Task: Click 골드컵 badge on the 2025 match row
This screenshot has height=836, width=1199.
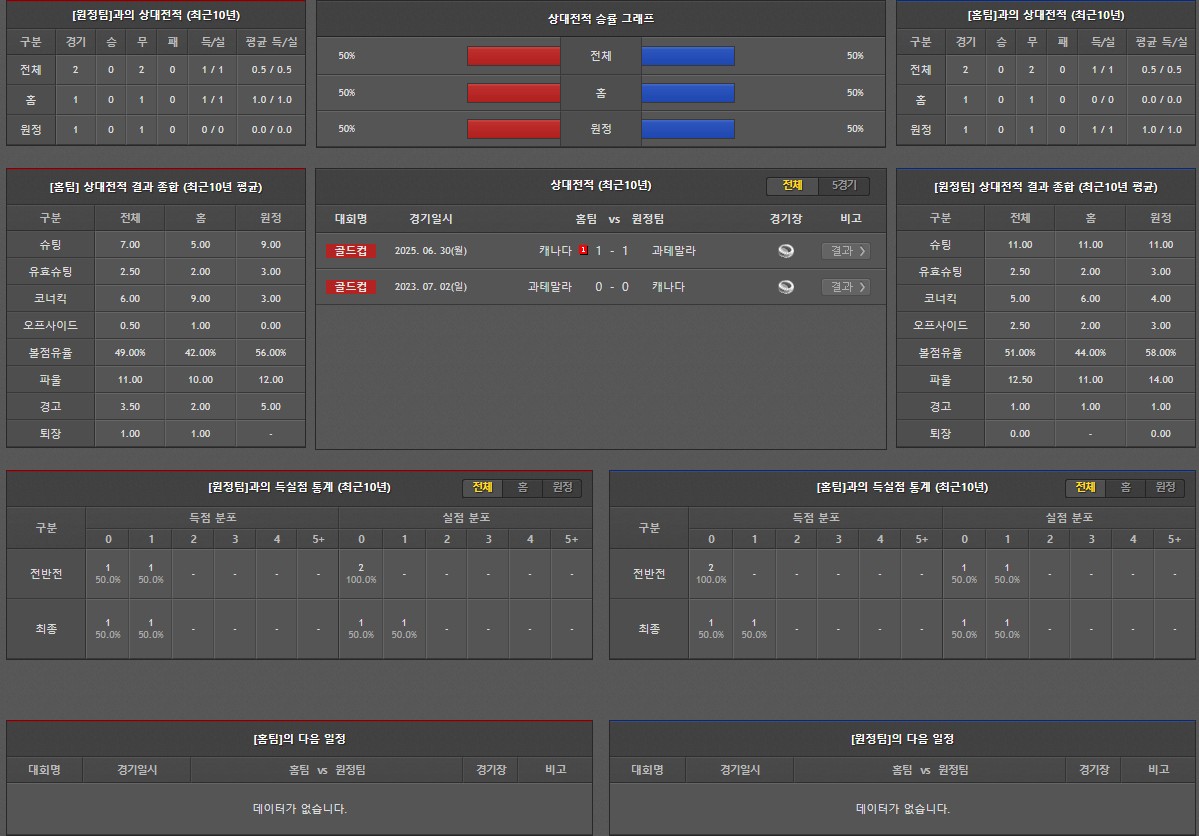Action: (350, 251)
